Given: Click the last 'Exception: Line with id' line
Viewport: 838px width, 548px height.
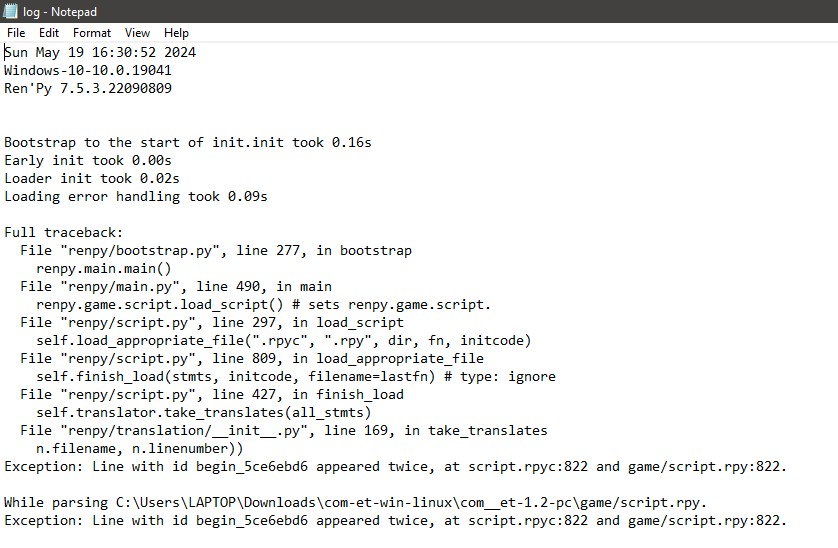Looking at the screenshot, I should tap(395, 520).
